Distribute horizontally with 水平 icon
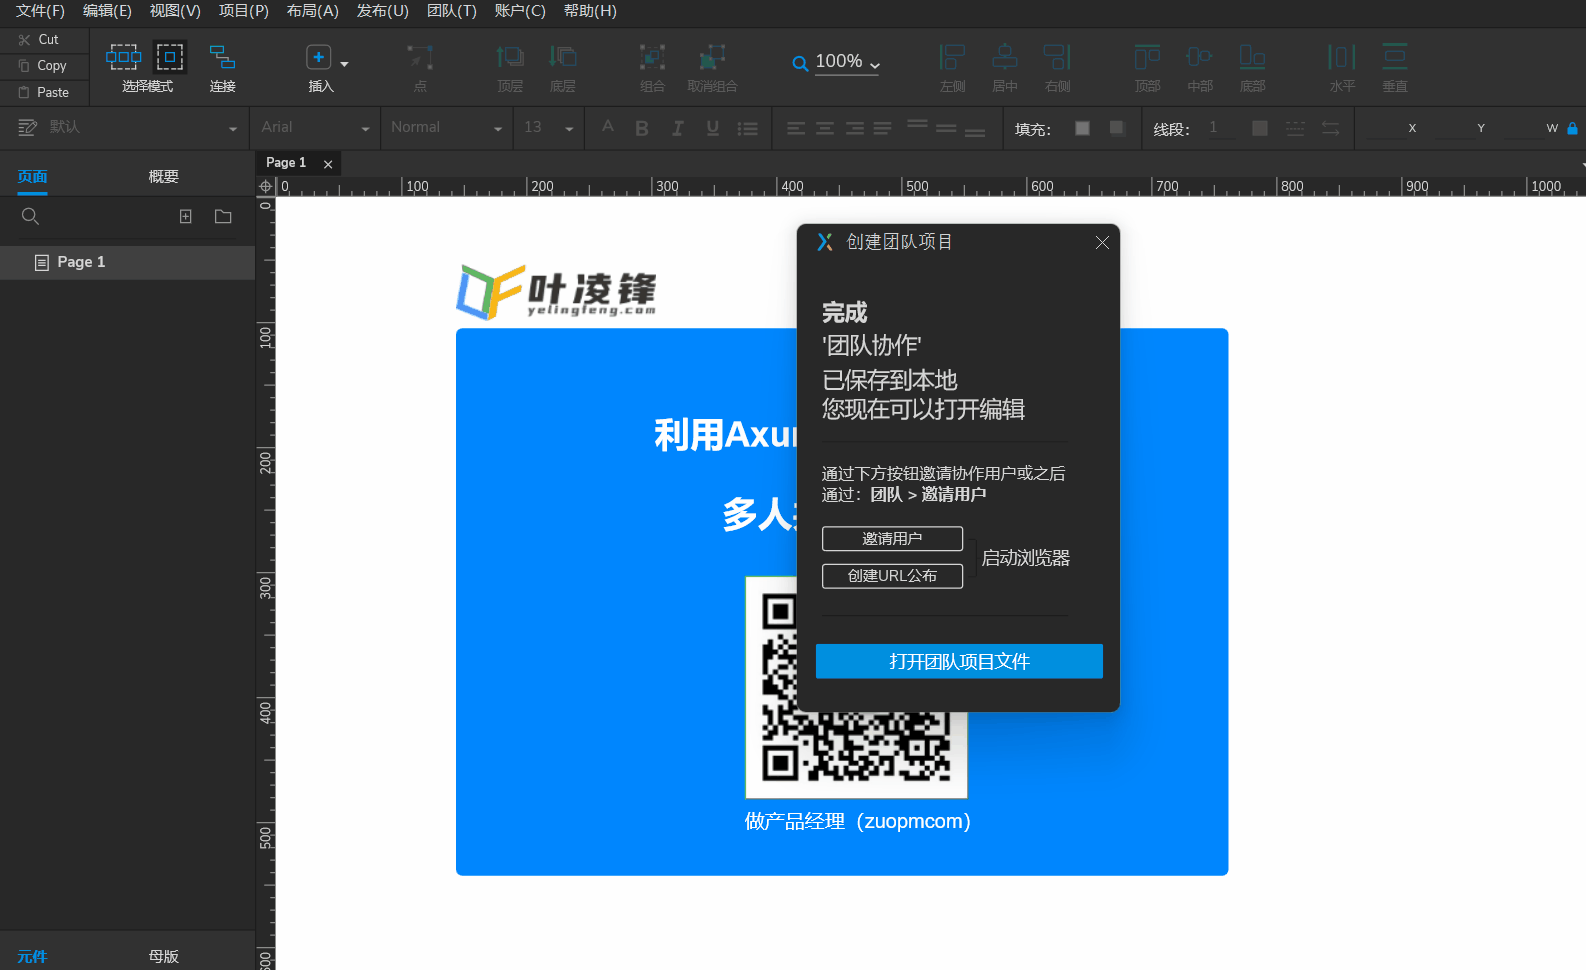 1342,57
